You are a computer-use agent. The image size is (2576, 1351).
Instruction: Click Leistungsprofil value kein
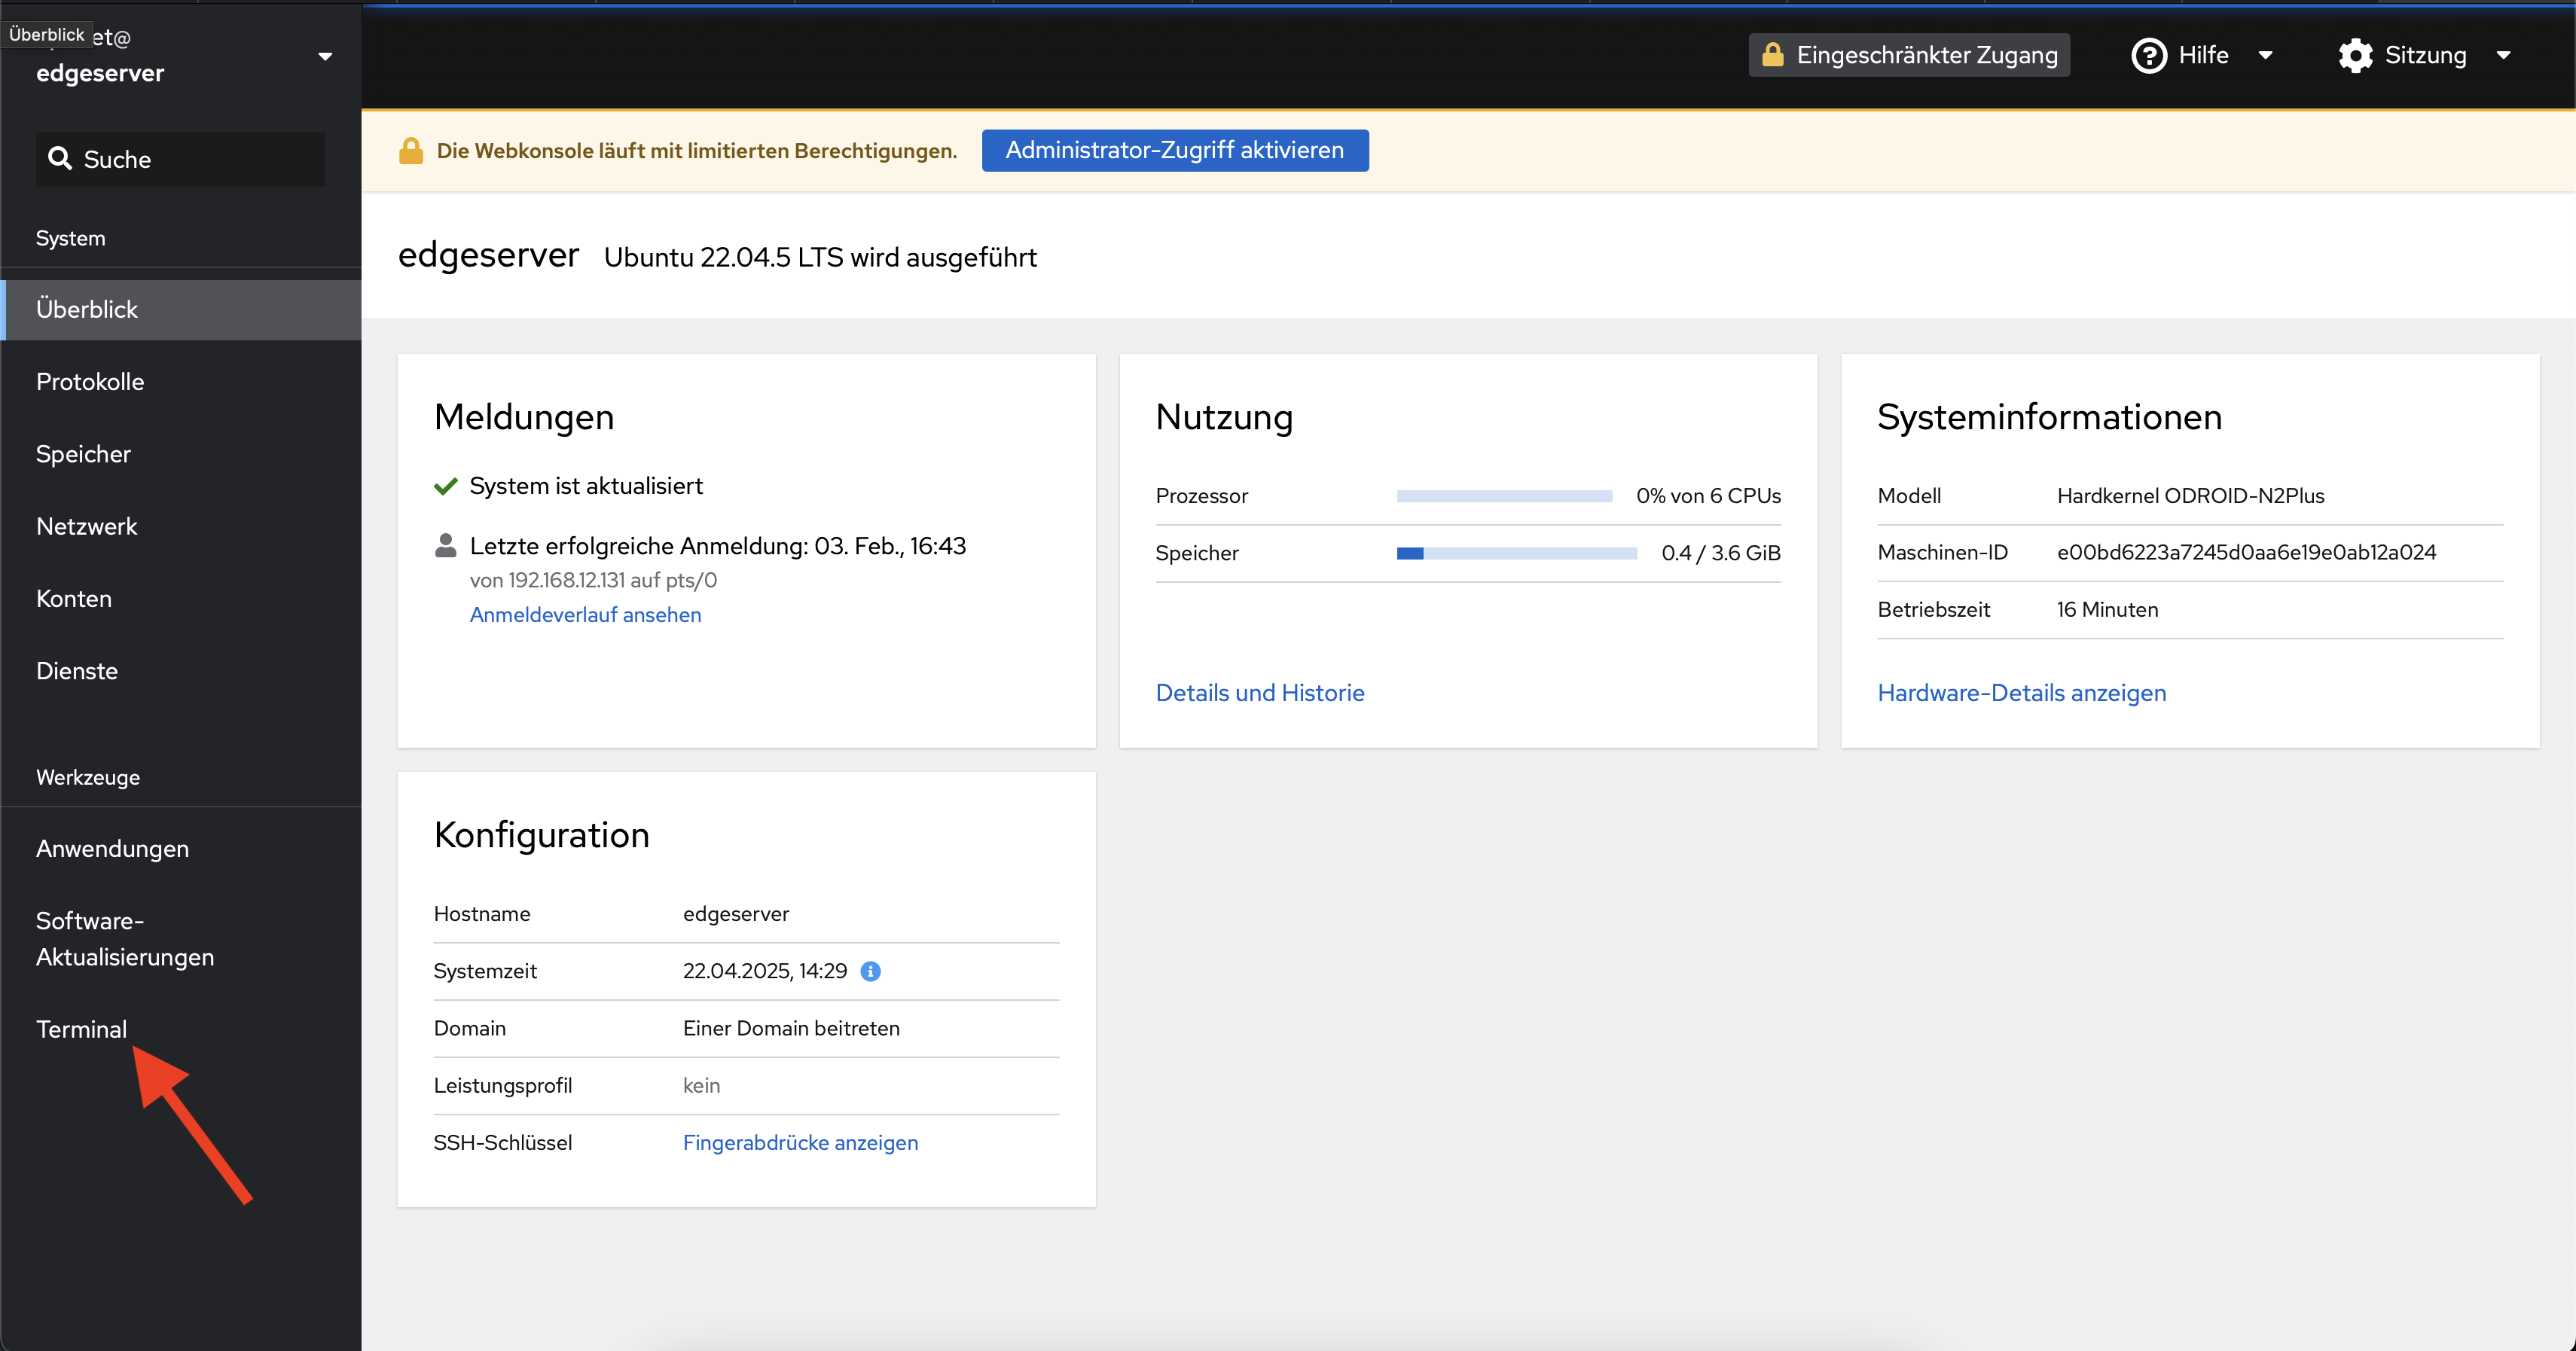[x=701, y=1086]
